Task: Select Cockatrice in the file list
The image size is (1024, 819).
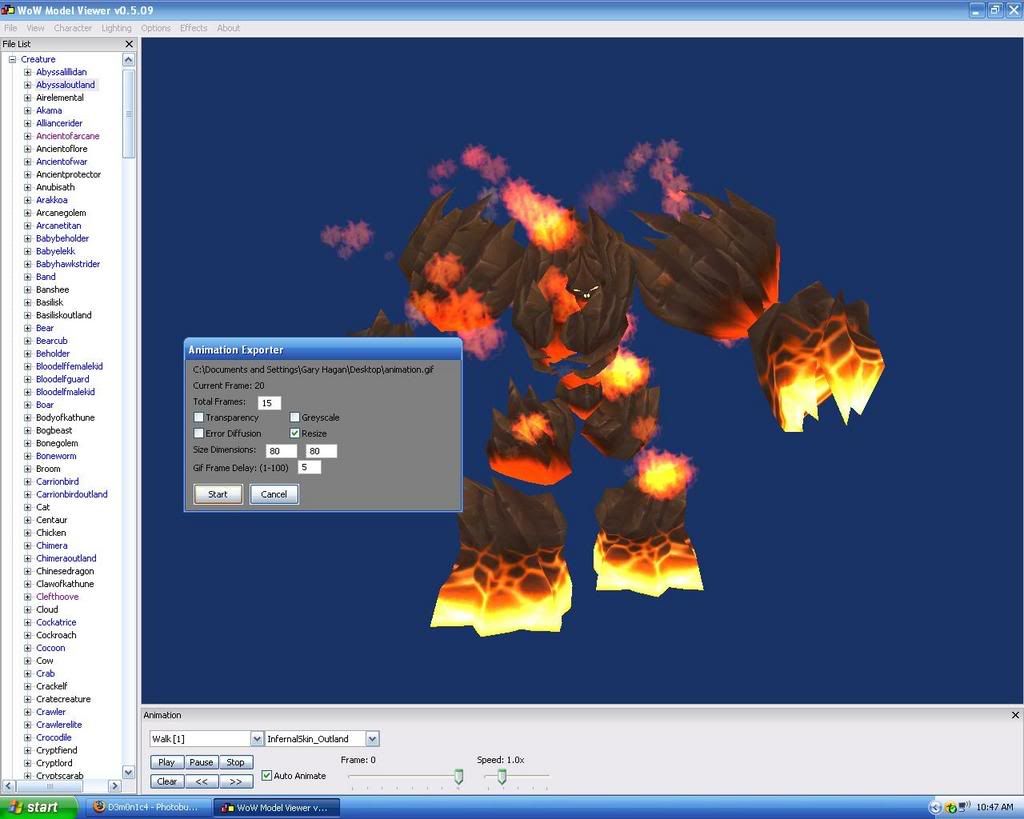Action: 56,622
